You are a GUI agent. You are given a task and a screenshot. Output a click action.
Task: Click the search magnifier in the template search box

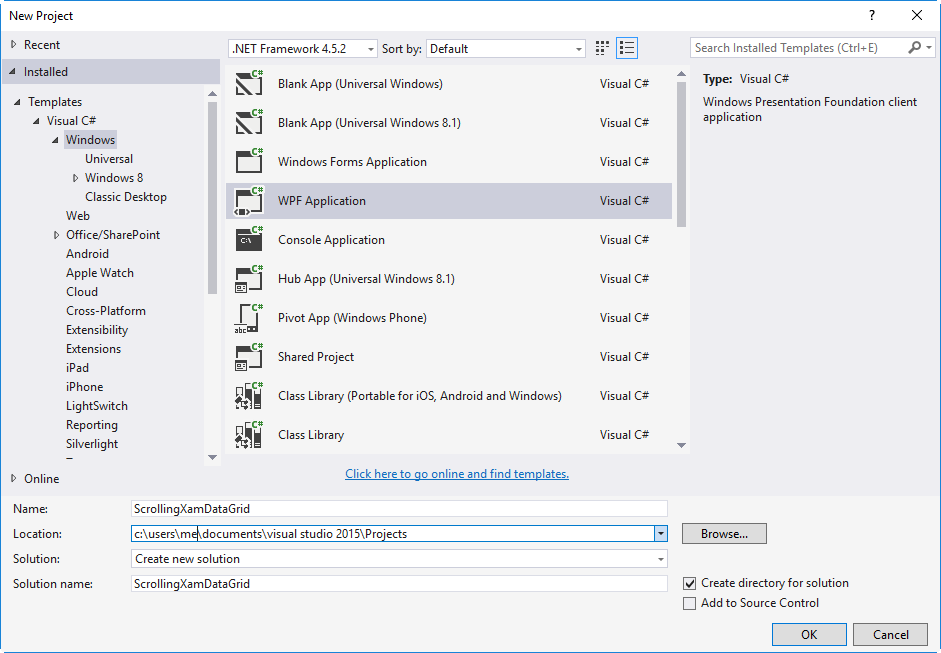pos(915,47)
